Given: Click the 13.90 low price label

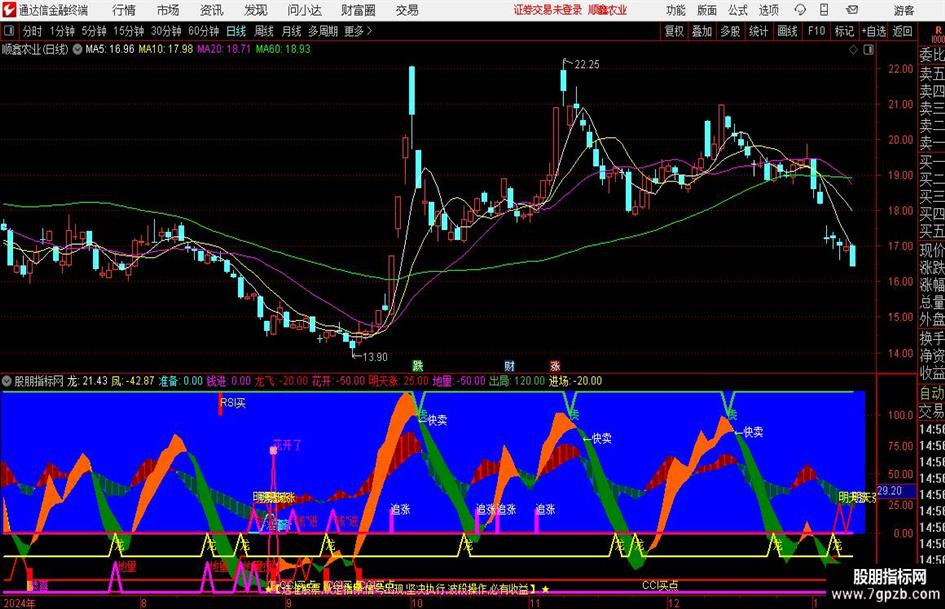Looking at the screenshot, I should tap(375, 357).
